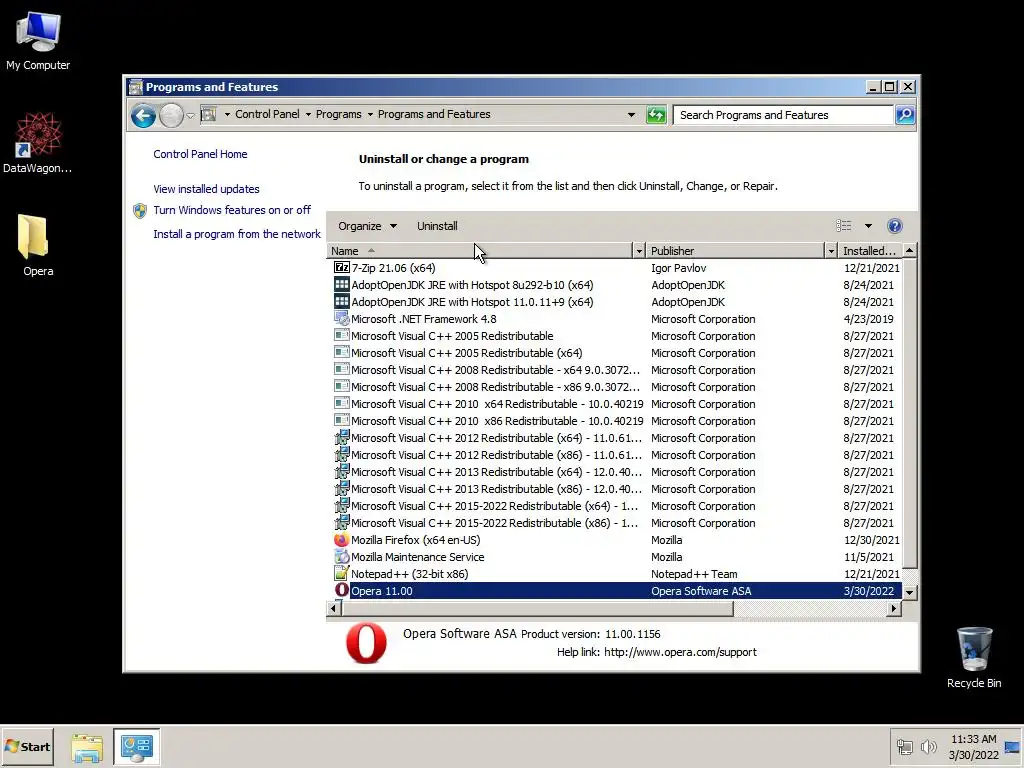Image resolution: width=1024 pixels, height=768 pixels.
Task: Click the horizontal scrollbar right arrow
Action: point(894,609)
